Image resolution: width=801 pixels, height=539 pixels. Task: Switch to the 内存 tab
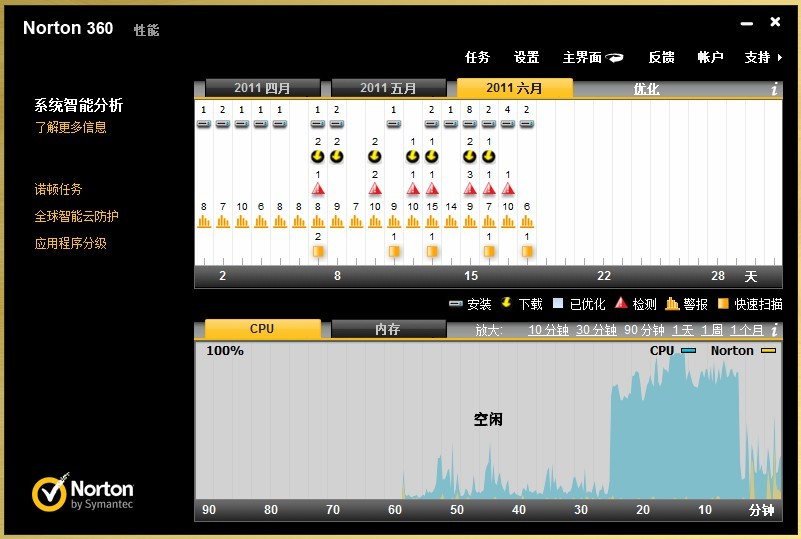click(x=388, y=329)
